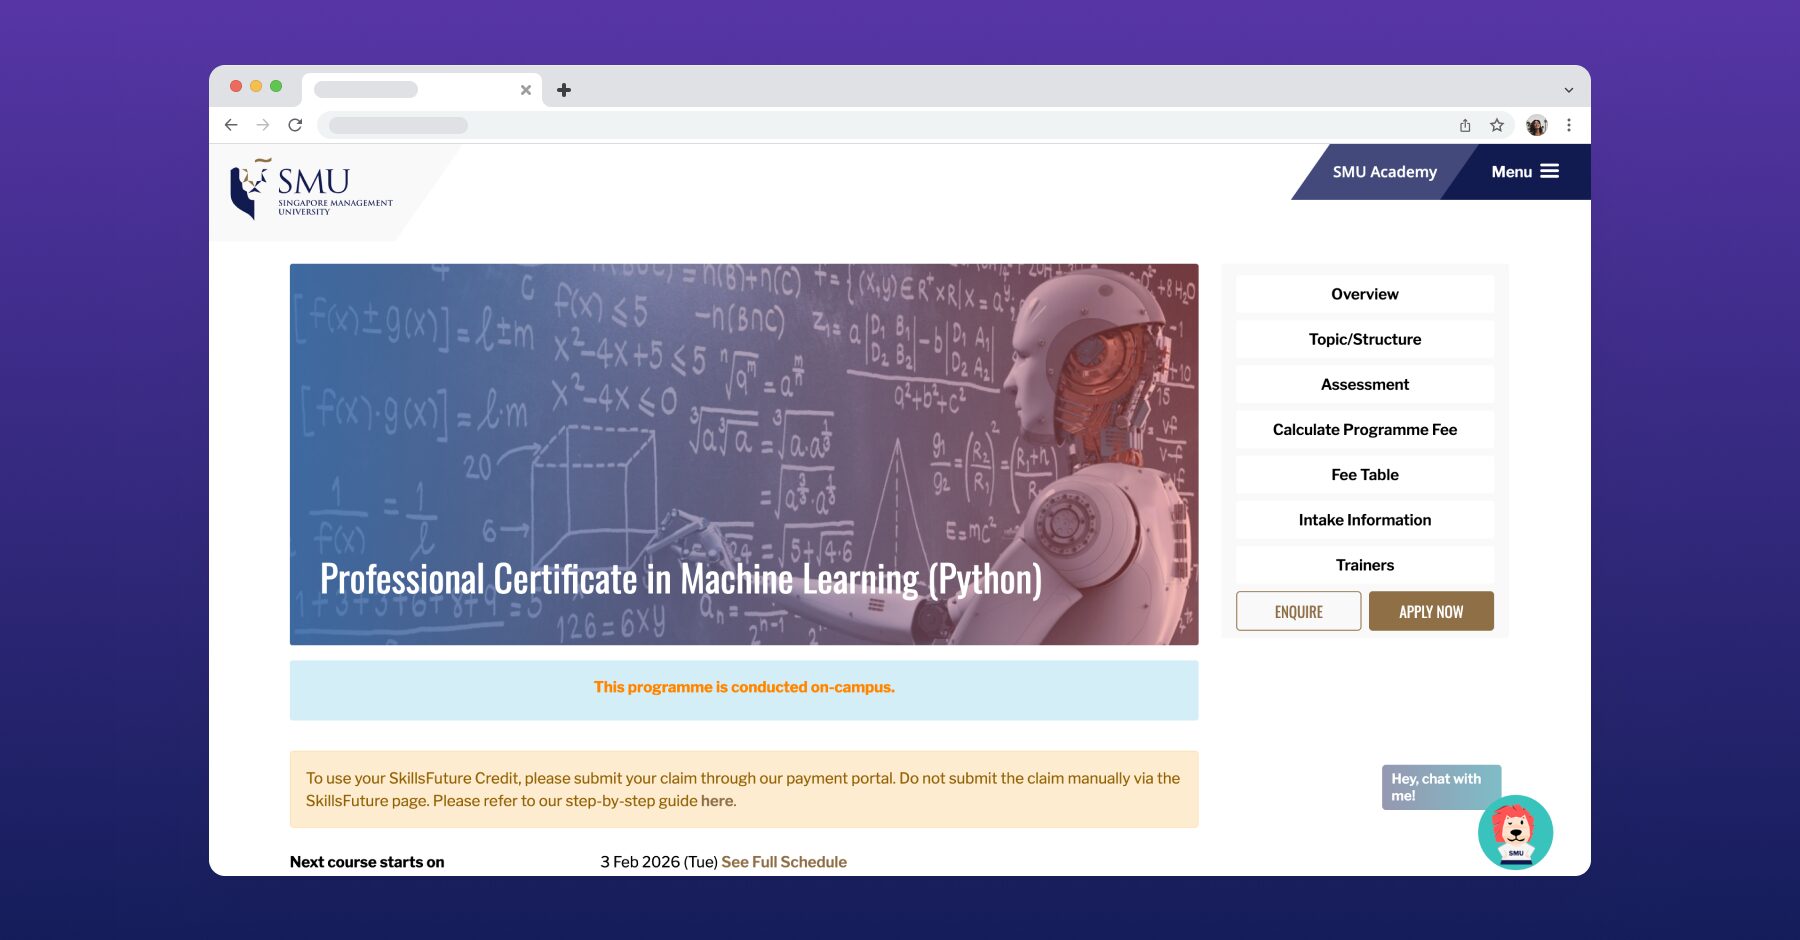Bookmark the page via the star icon
Image resolution: width=1800 pixels, height=940 pixels.
[1497, 125]
